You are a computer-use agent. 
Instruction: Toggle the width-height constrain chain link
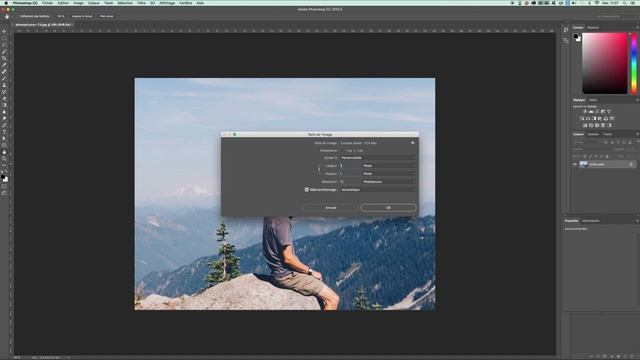click(319, 169)
